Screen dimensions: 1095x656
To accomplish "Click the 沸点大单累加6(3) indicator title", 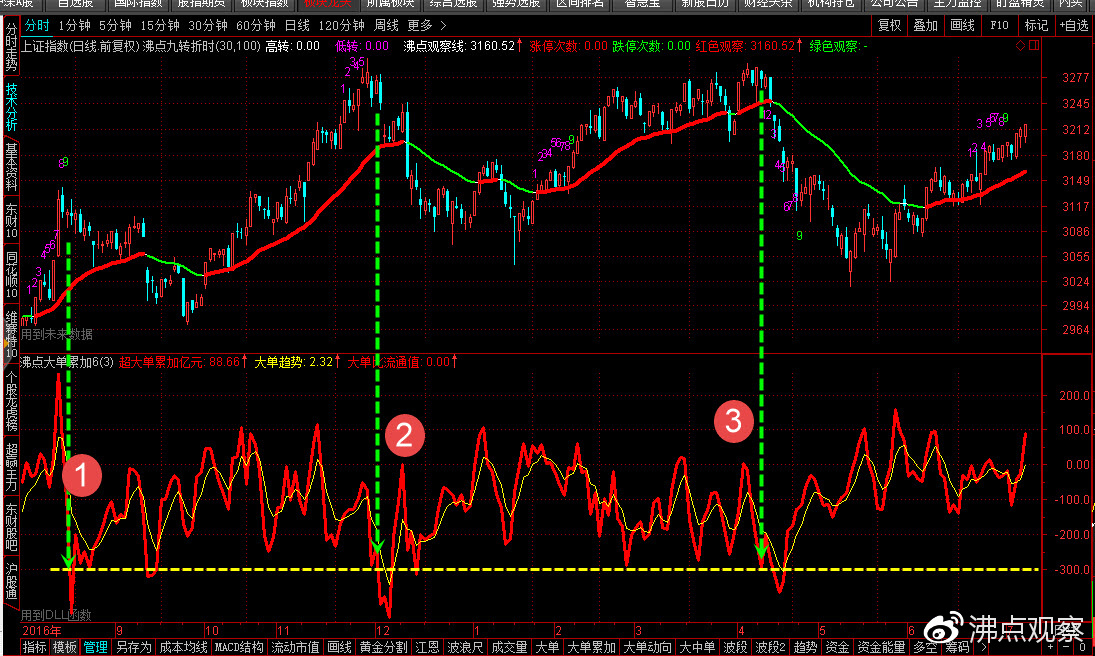I will pos(67,362).
